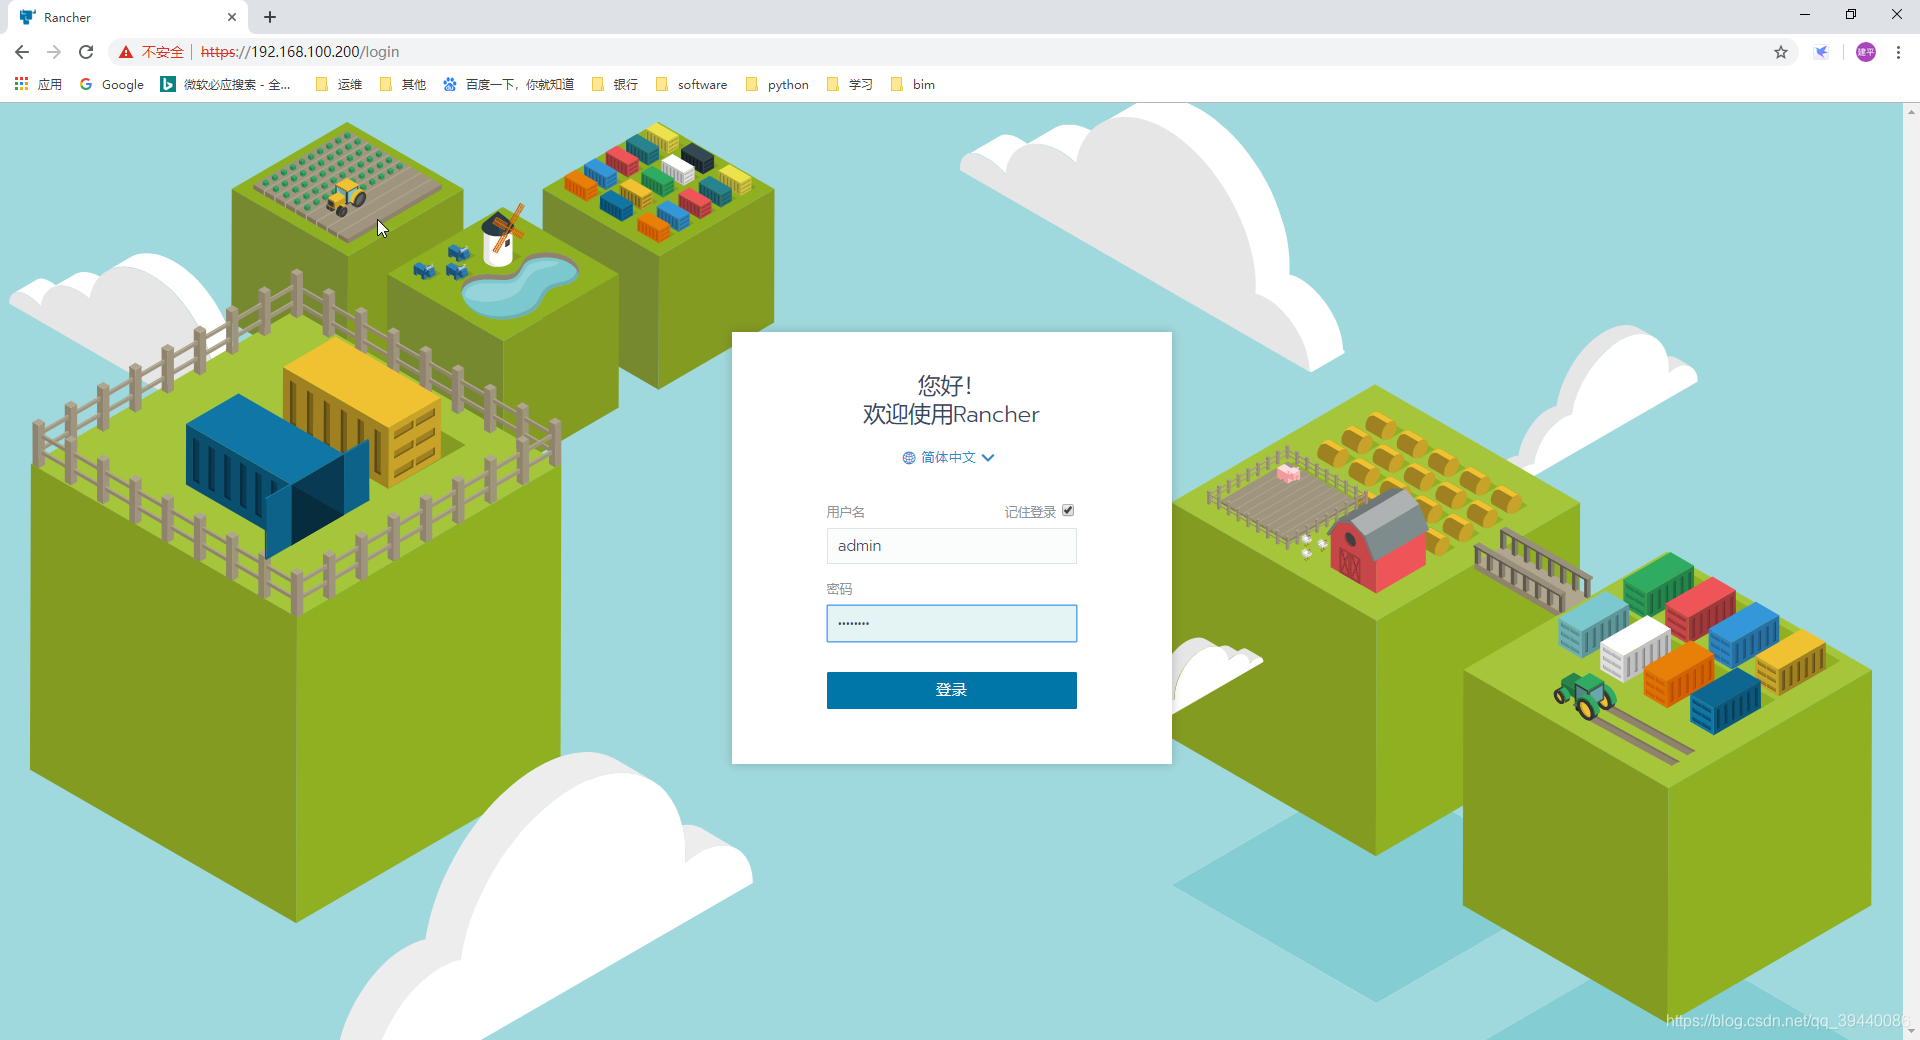Open the 运维 bookmarks folder
This screenshot has width=1920, height=1040.
(339, 84)
